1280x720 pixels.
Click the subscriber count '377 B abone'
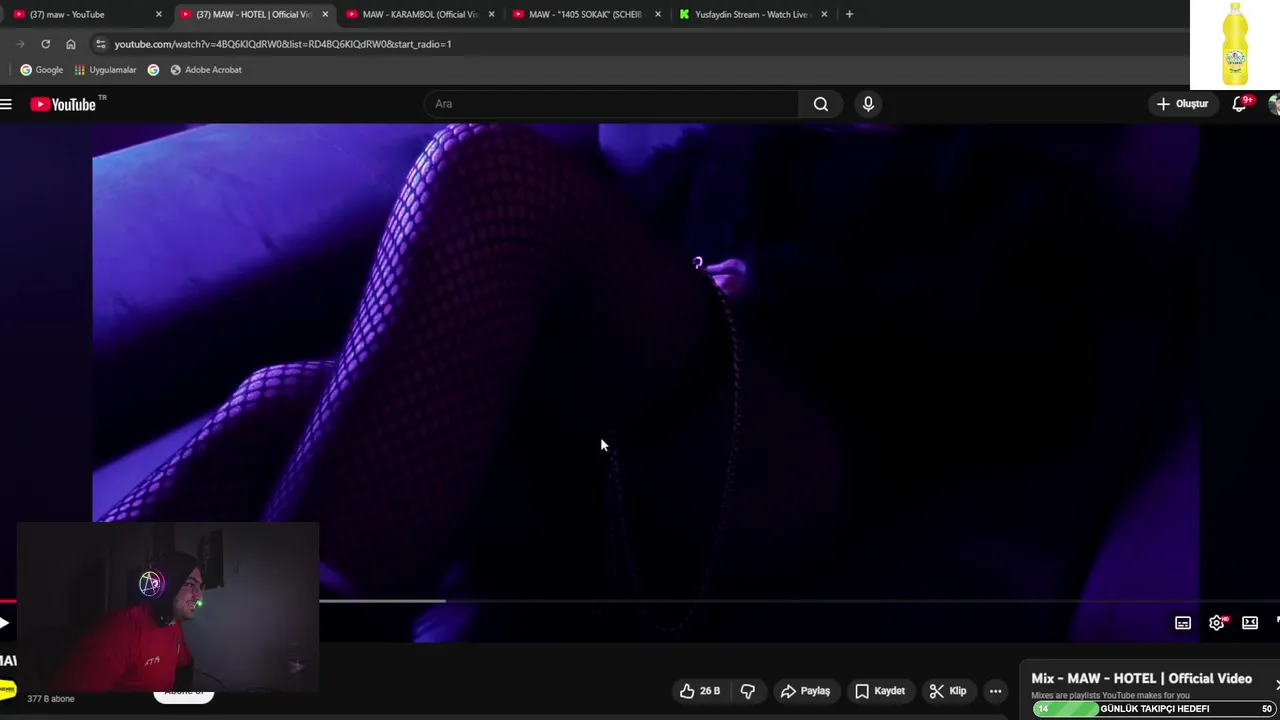[50, 699]
